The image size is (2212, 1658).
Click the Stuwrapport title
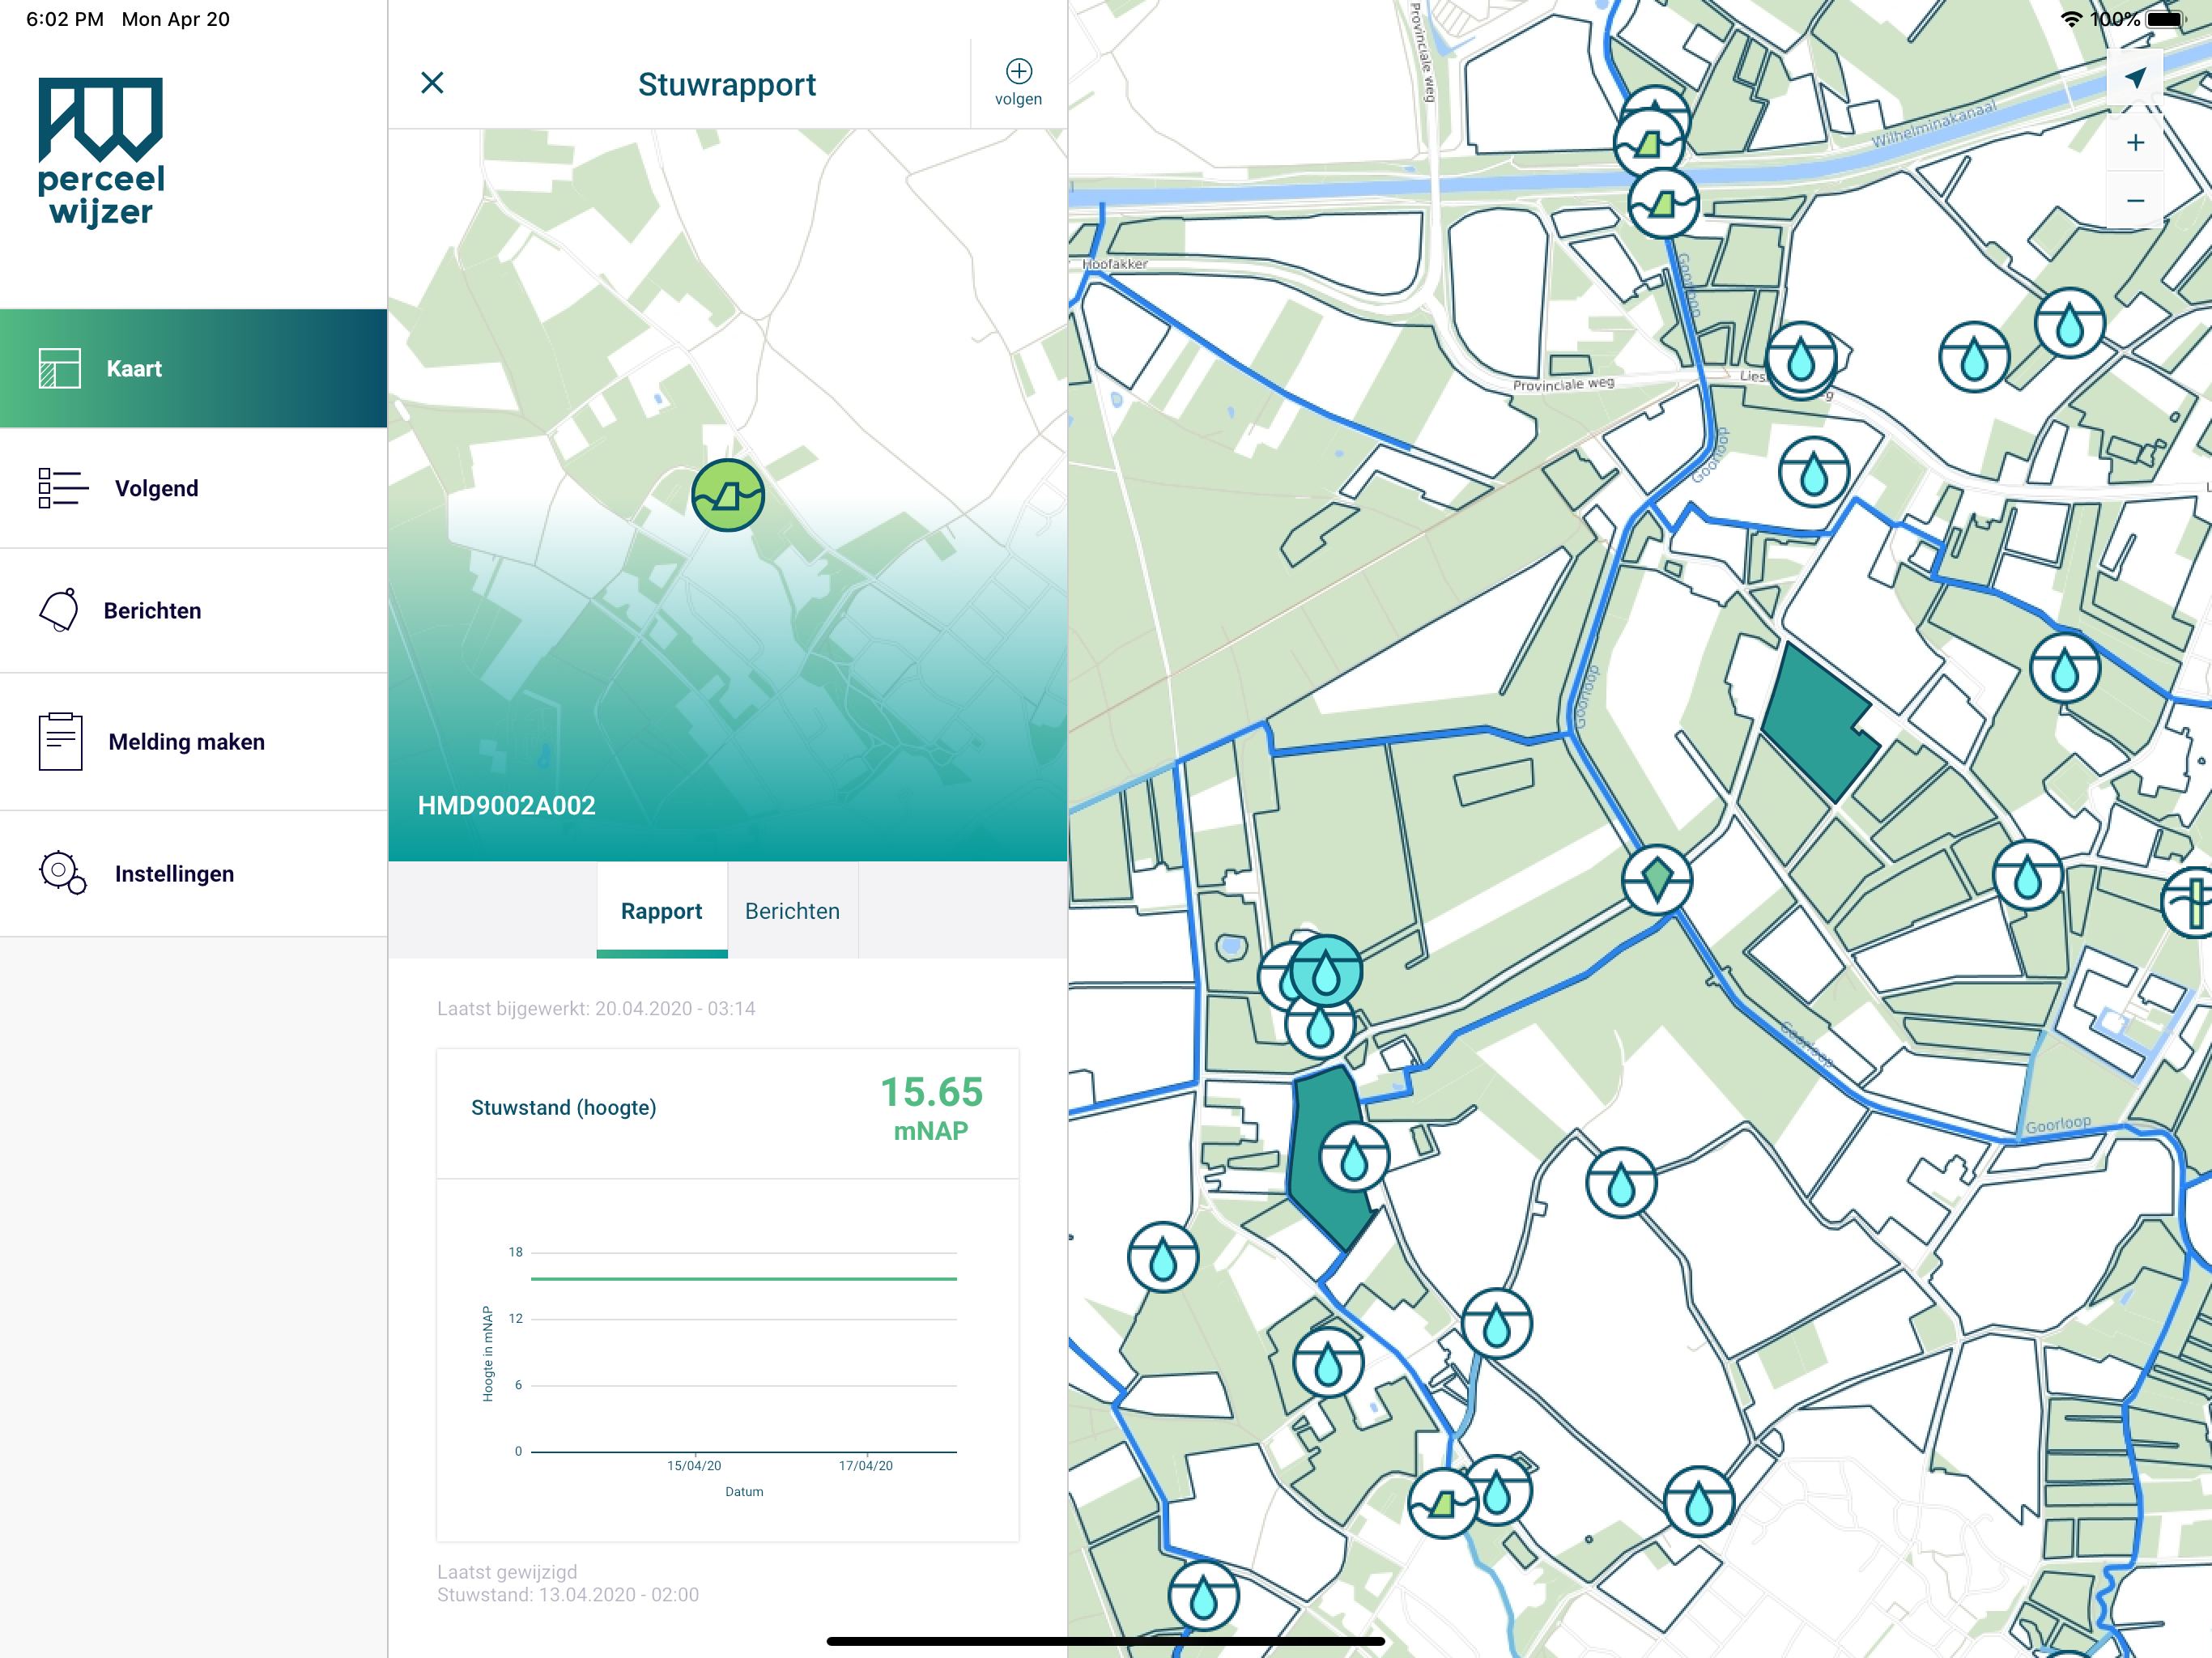coord(727,84)
